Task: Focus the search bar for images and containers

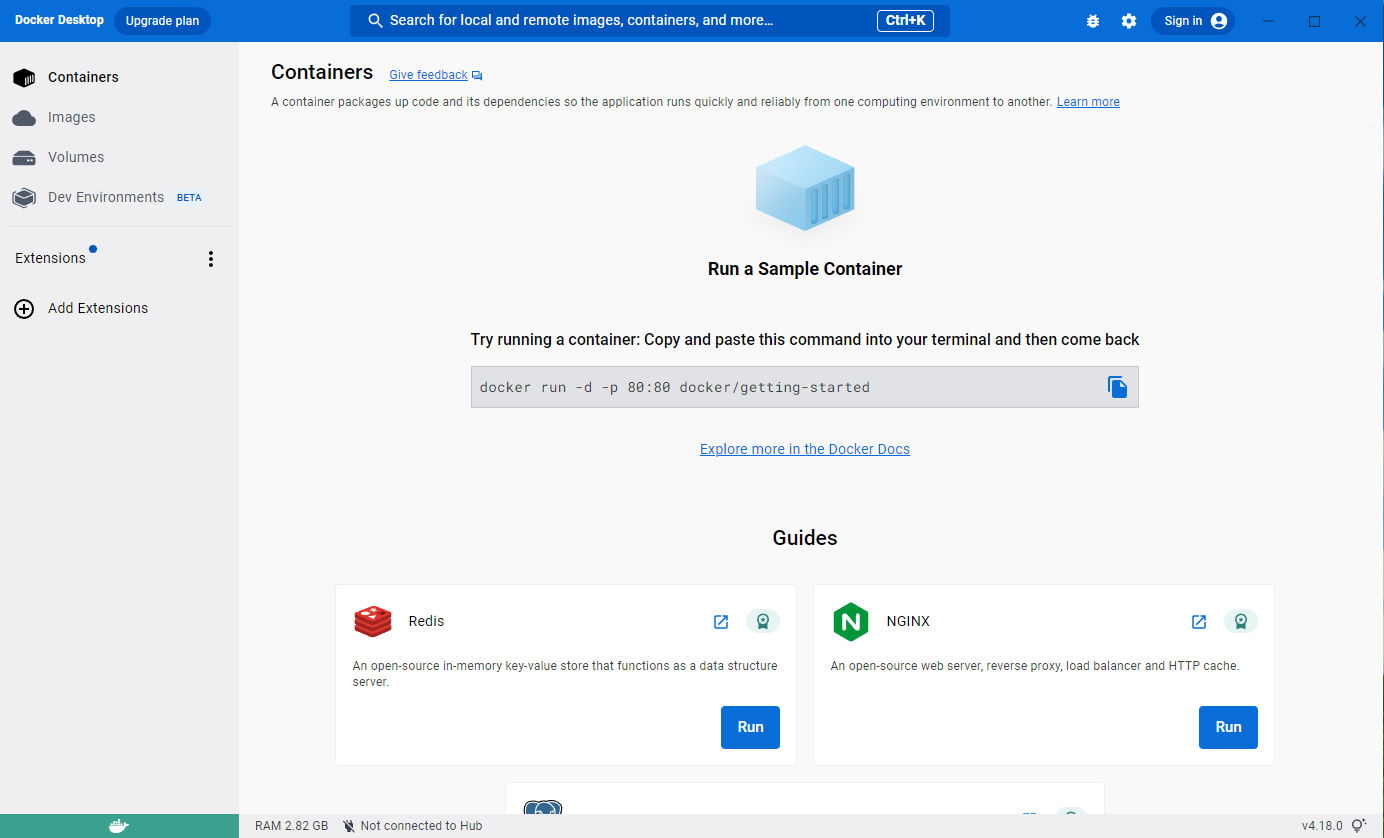Action: coord(650,20)
